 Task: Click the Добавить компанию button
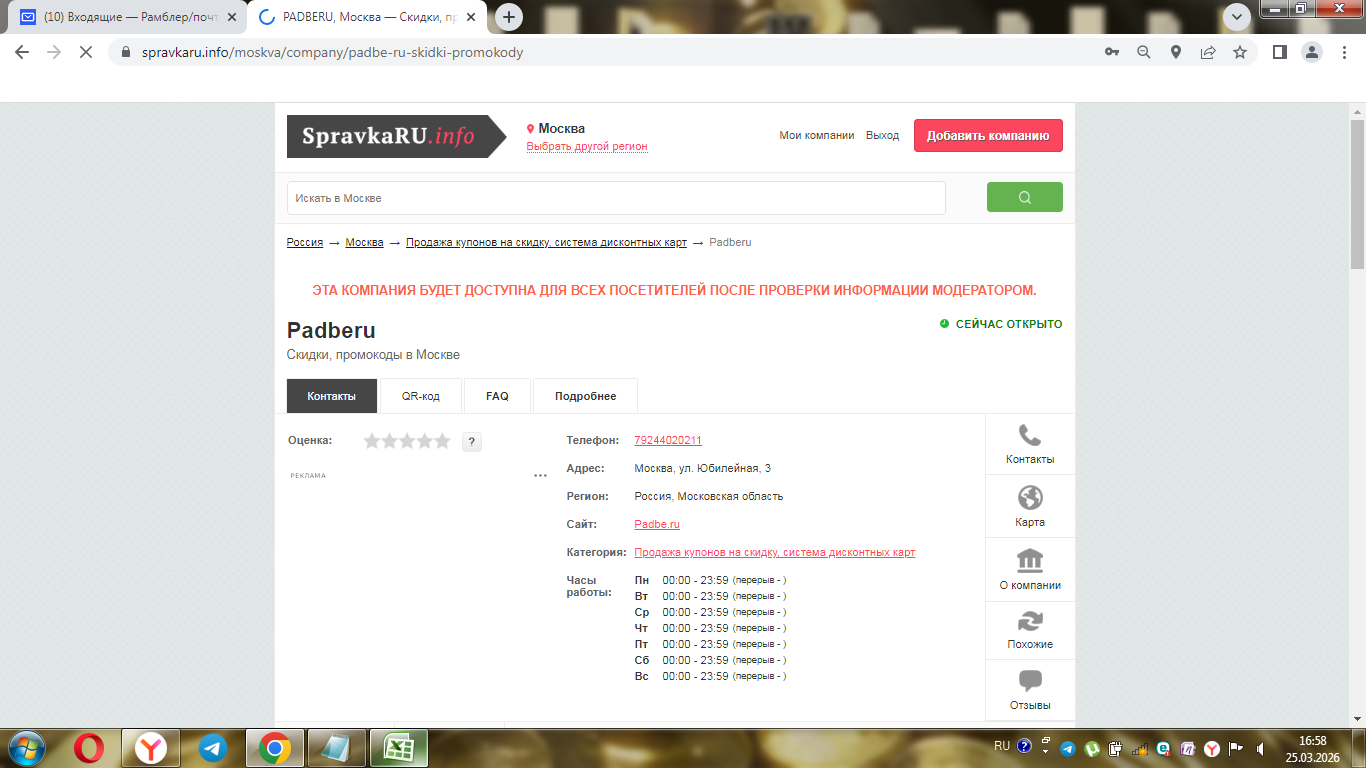(988, 136)
